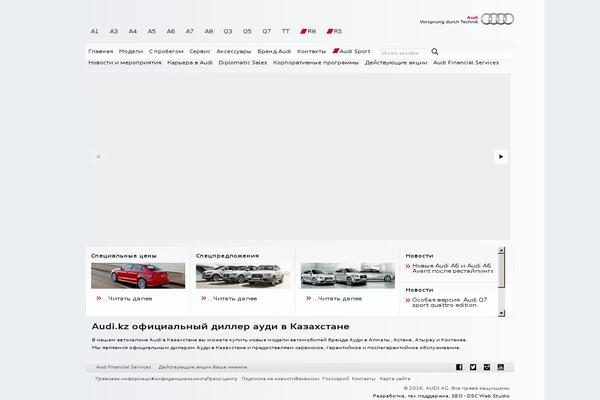Click heading Audi.kz официальный диллер
Screen dimensions: 600x400
click(220, 327)
